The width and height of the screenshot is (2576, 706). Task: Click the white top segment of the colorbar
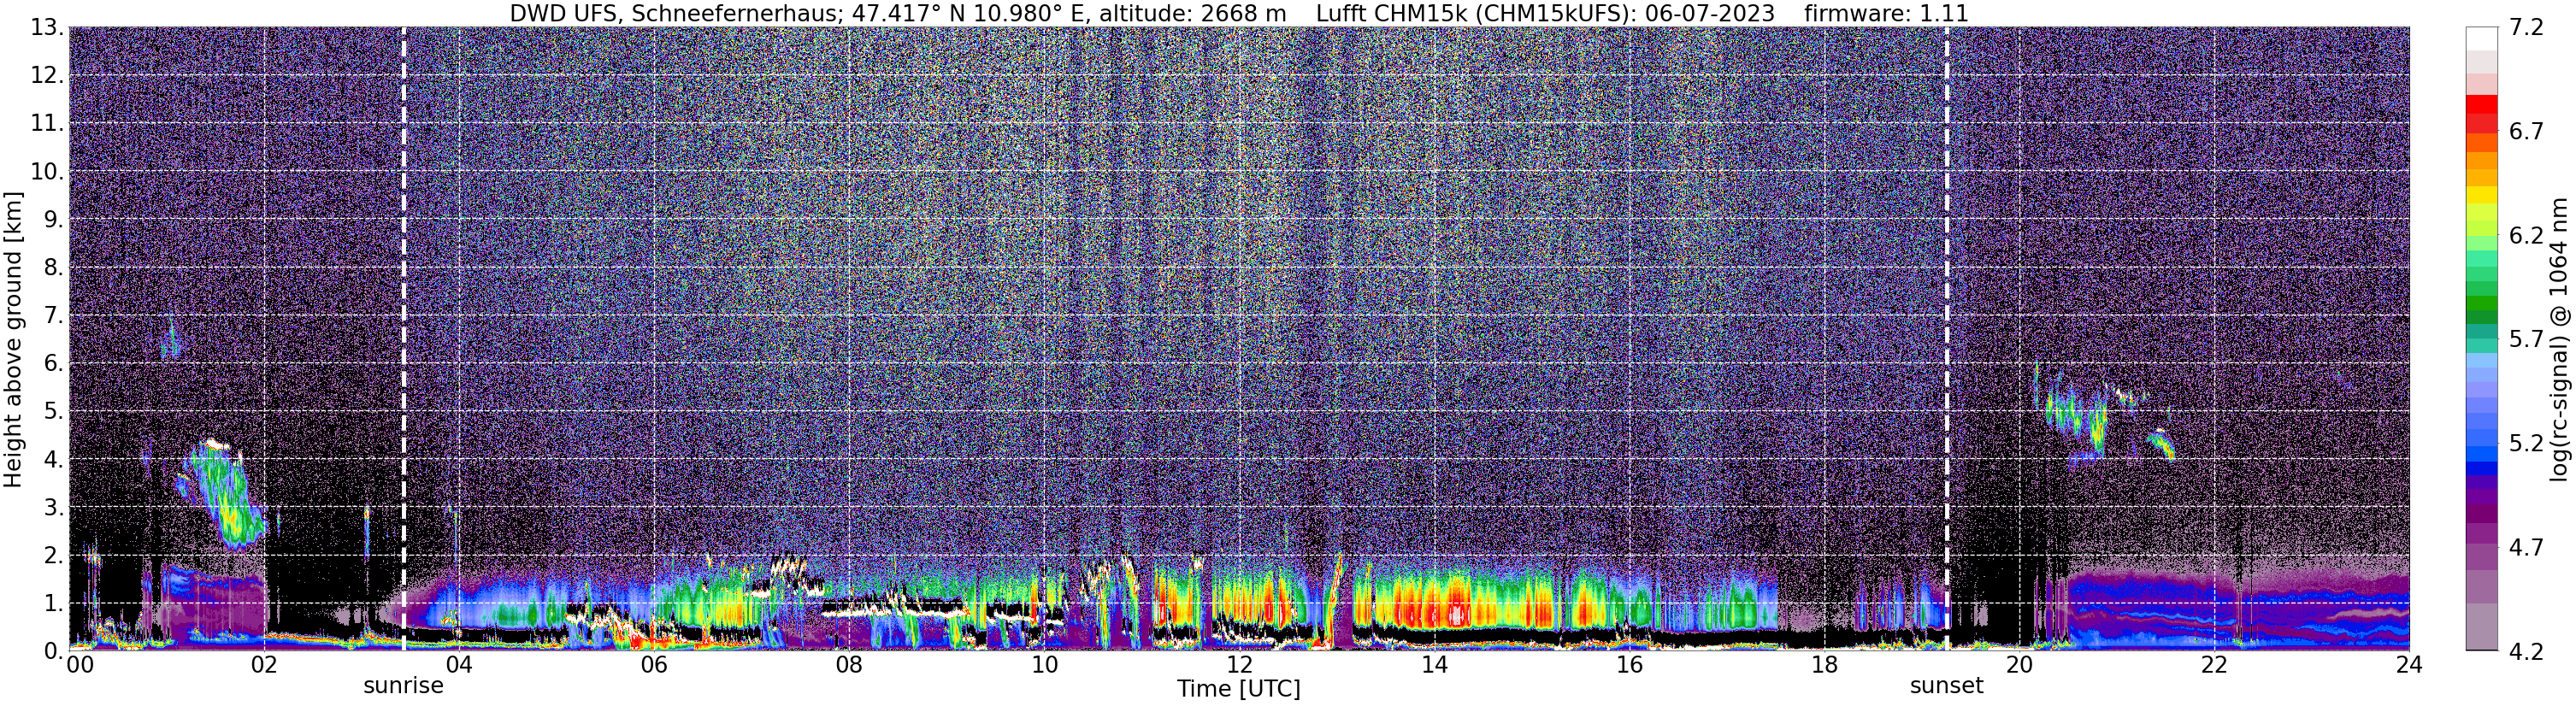point(2481,38)
